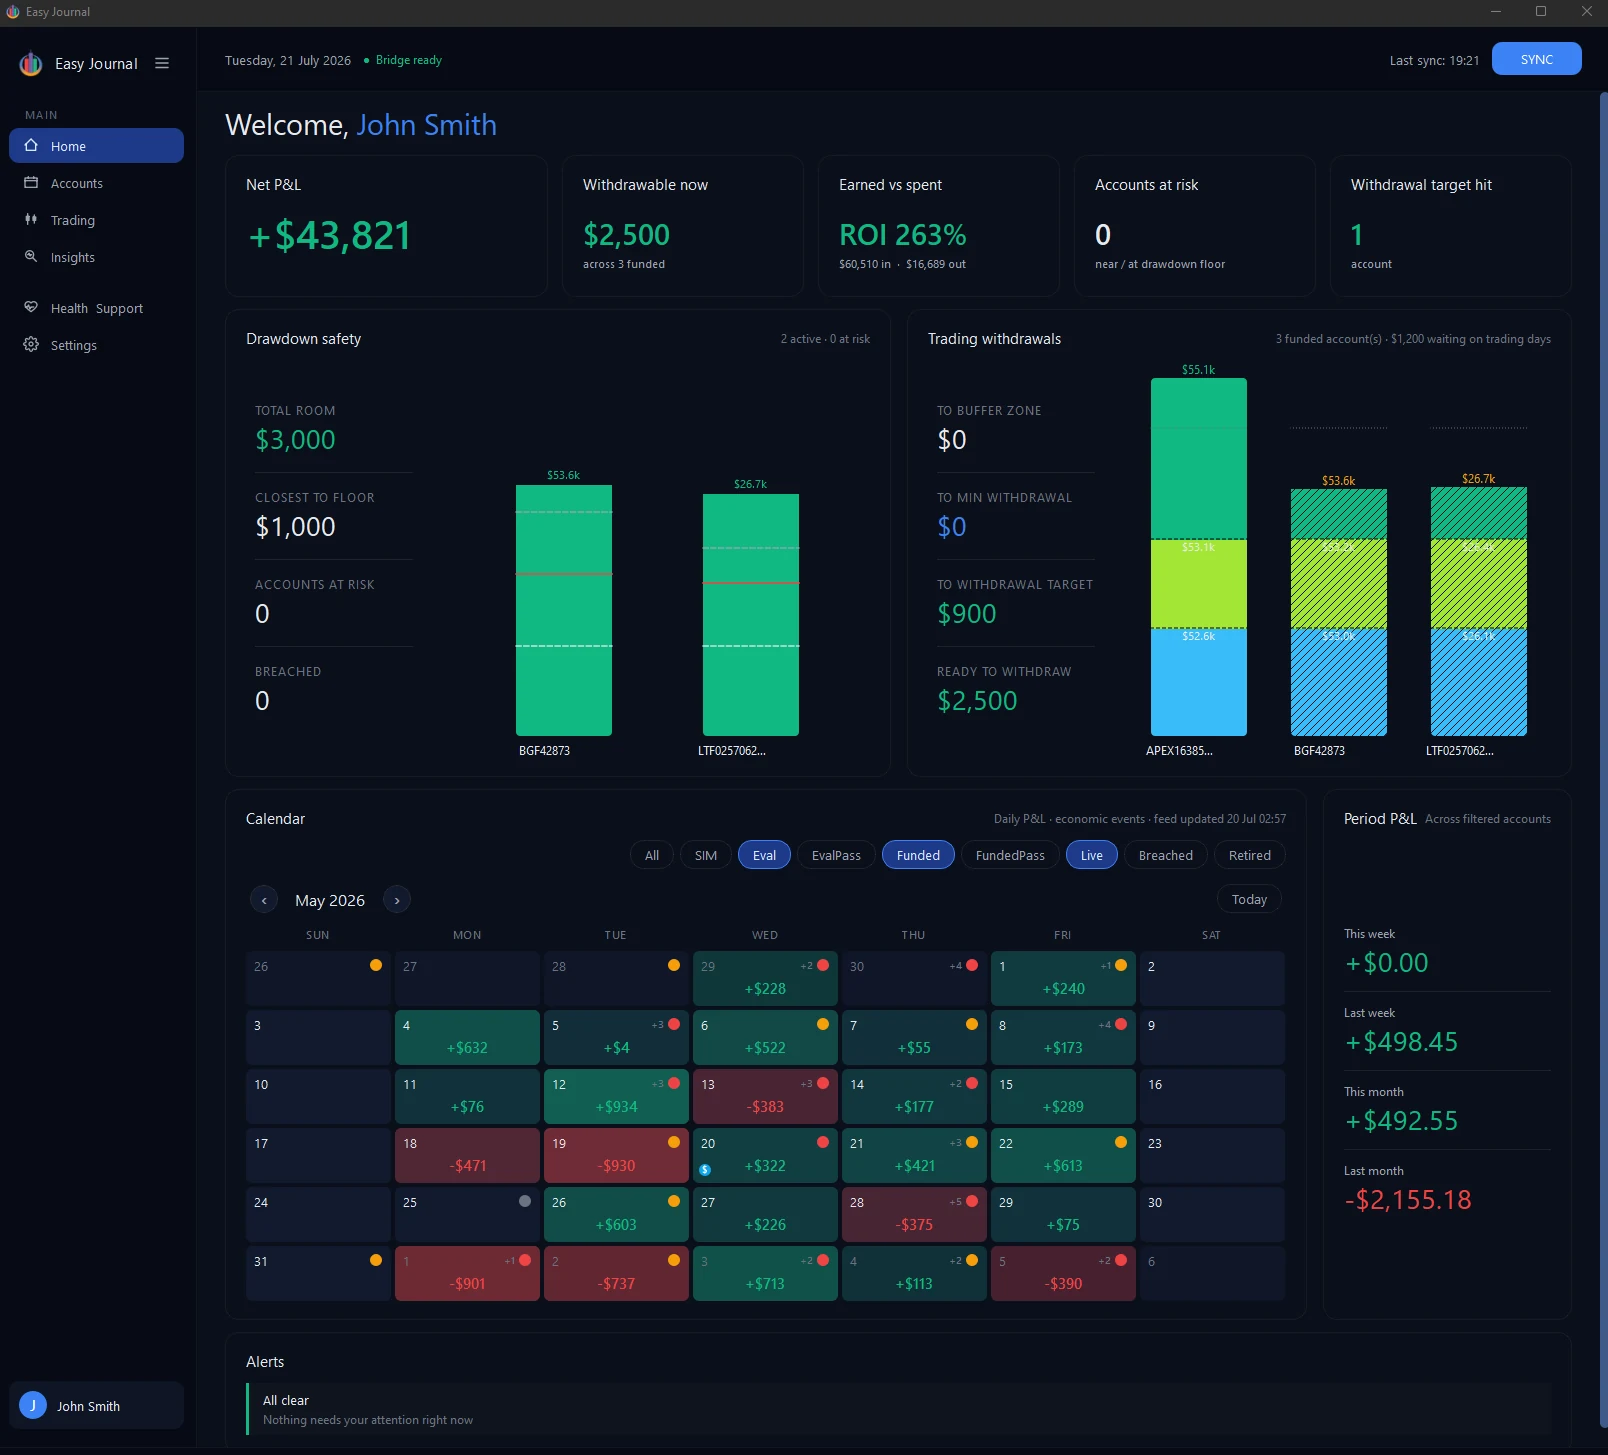This screenshot has width=1608, height=1455.
Task: Click the orange event dot on May 19
Action: pos(674,1142)
